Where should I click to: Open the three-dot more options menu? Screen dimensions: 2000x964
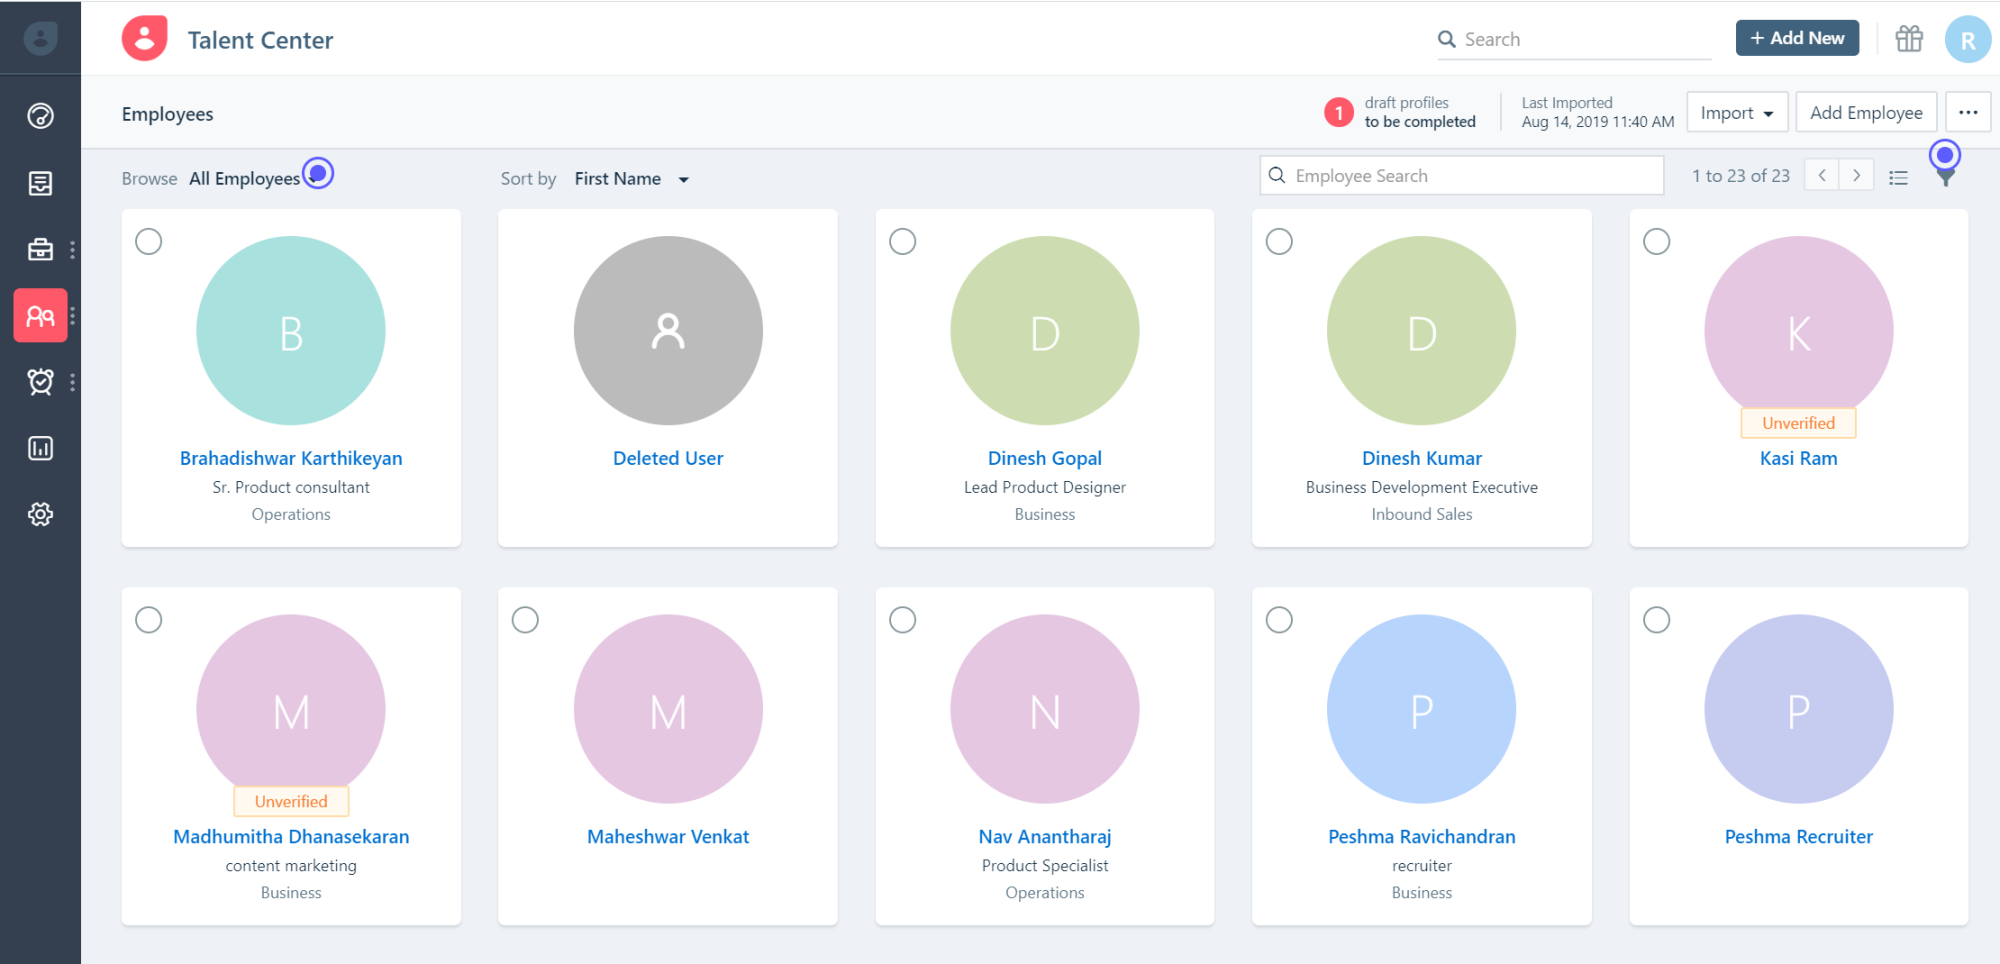click(1968, 112)
